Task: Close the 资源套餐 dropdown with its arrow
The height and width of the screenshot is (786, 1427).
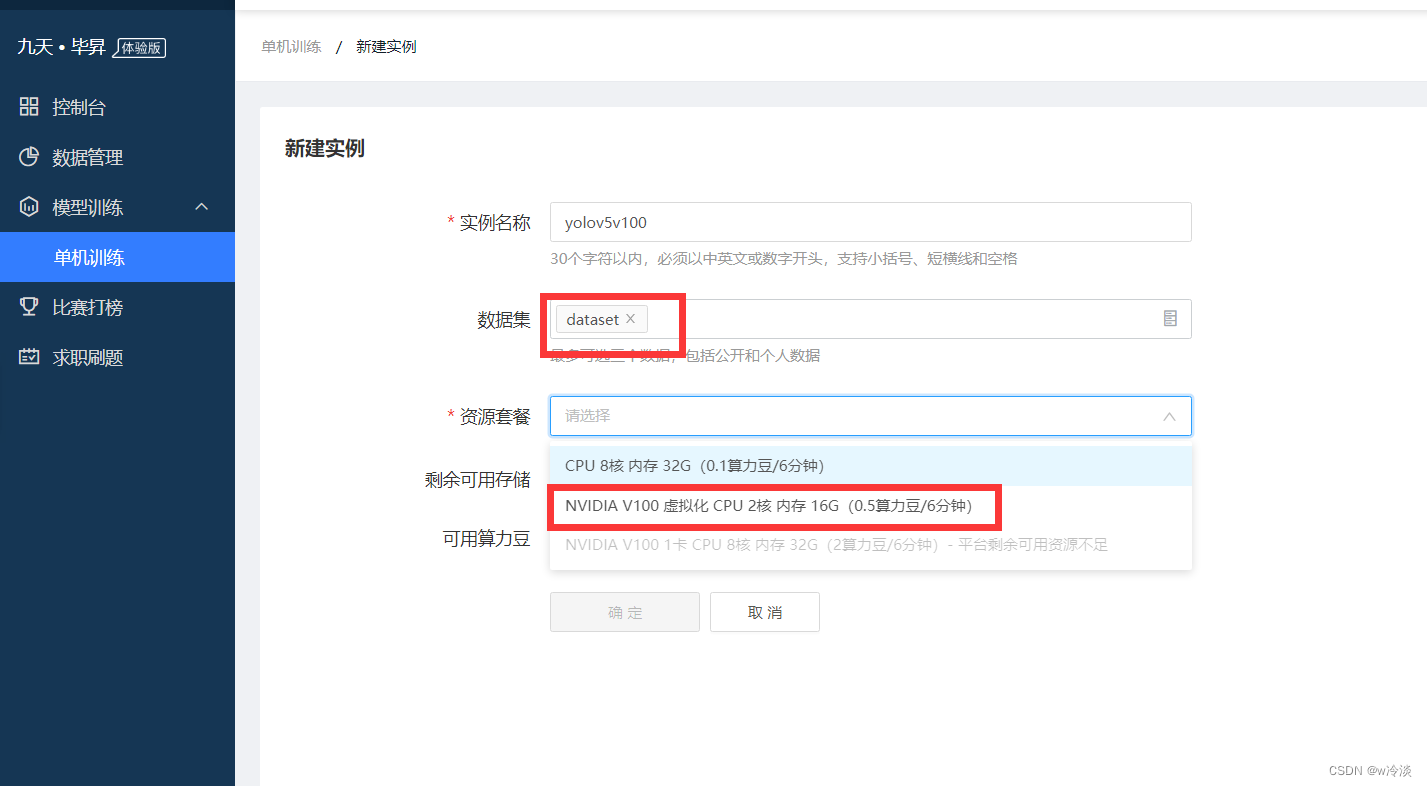Action: point(1169,416)
